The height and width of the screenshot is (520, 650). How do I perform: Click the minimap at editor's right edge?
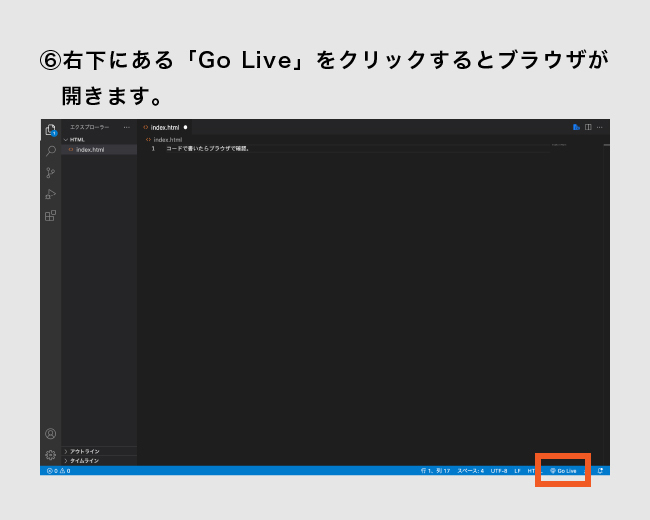tap(559, 145)
